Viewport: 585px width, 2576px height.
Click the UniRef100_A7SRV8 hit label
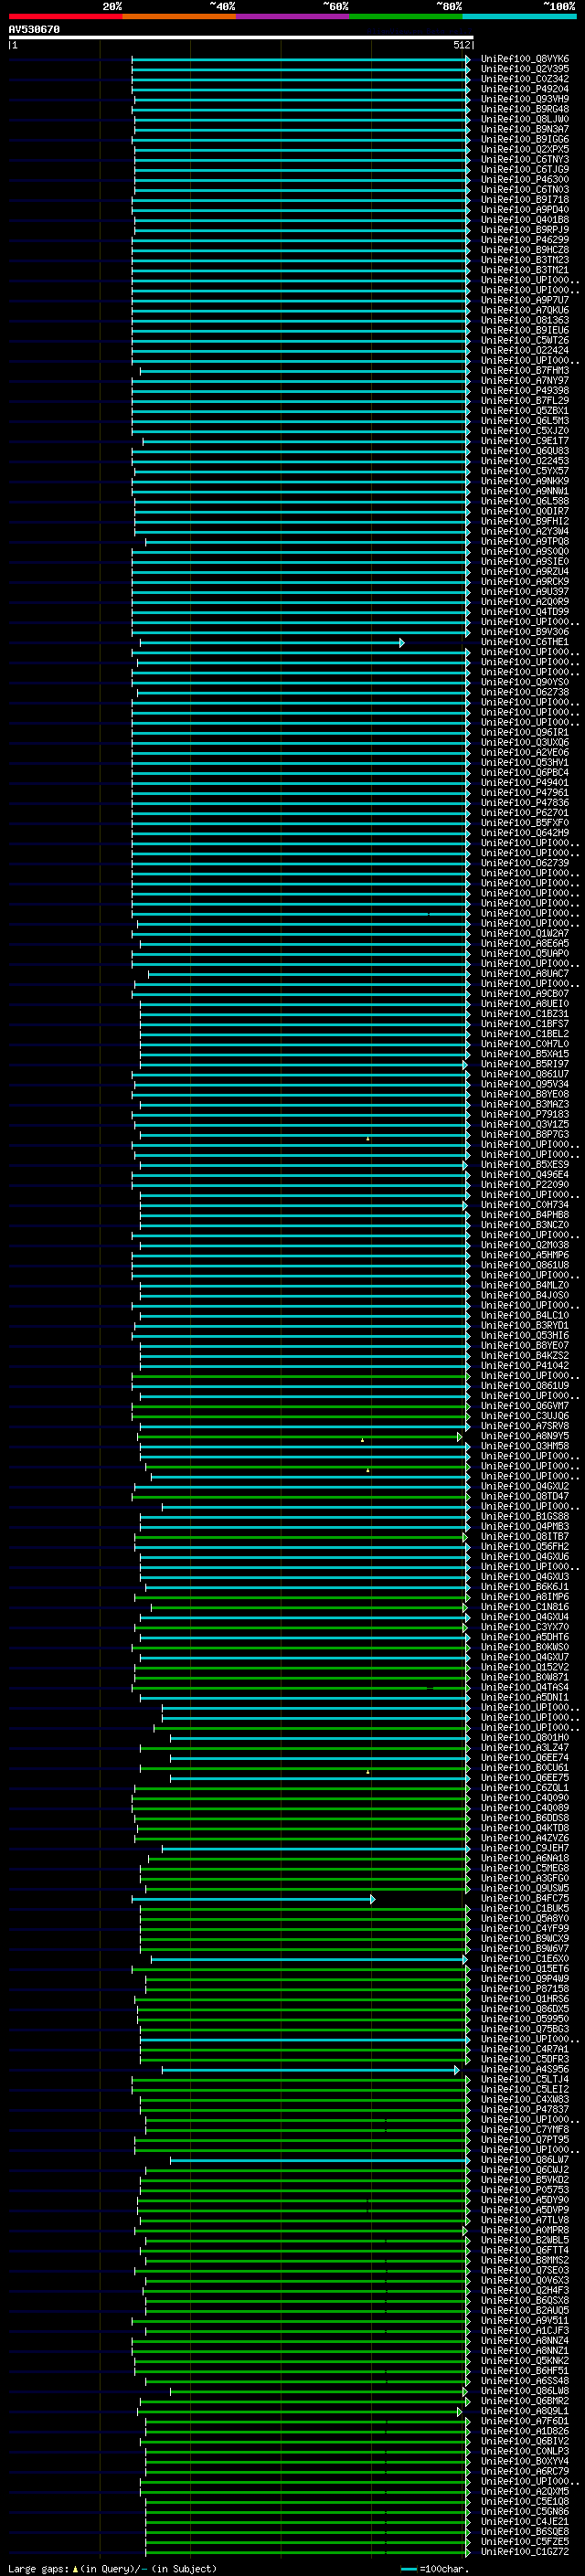click(x=525, y=1425)
